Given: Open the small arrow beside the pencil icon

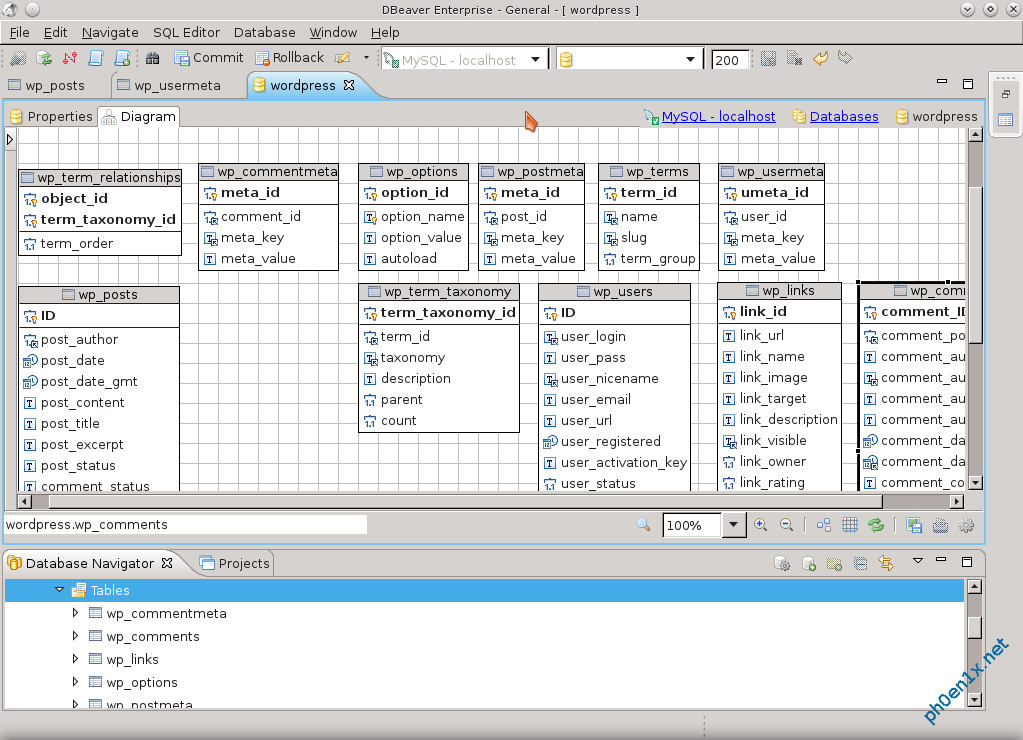Looking at the screenshot, I should (x=366, y=58).
